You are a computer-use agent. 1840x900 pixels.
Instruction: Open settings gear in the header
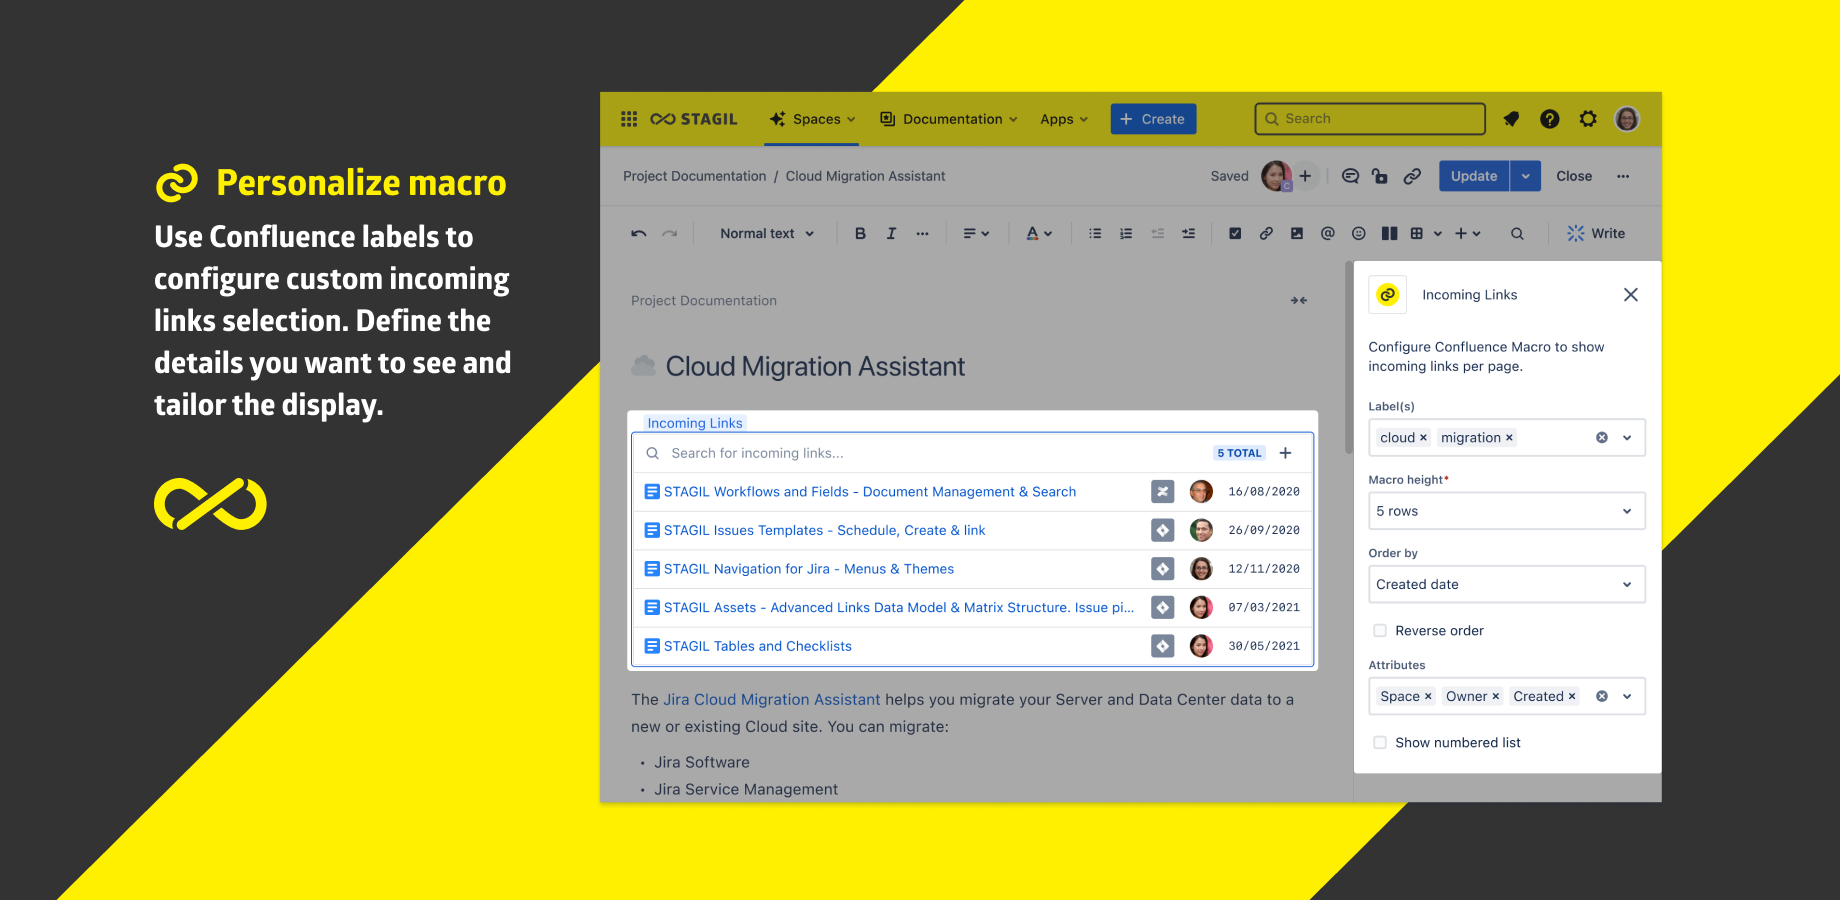tap(1588, 119)
